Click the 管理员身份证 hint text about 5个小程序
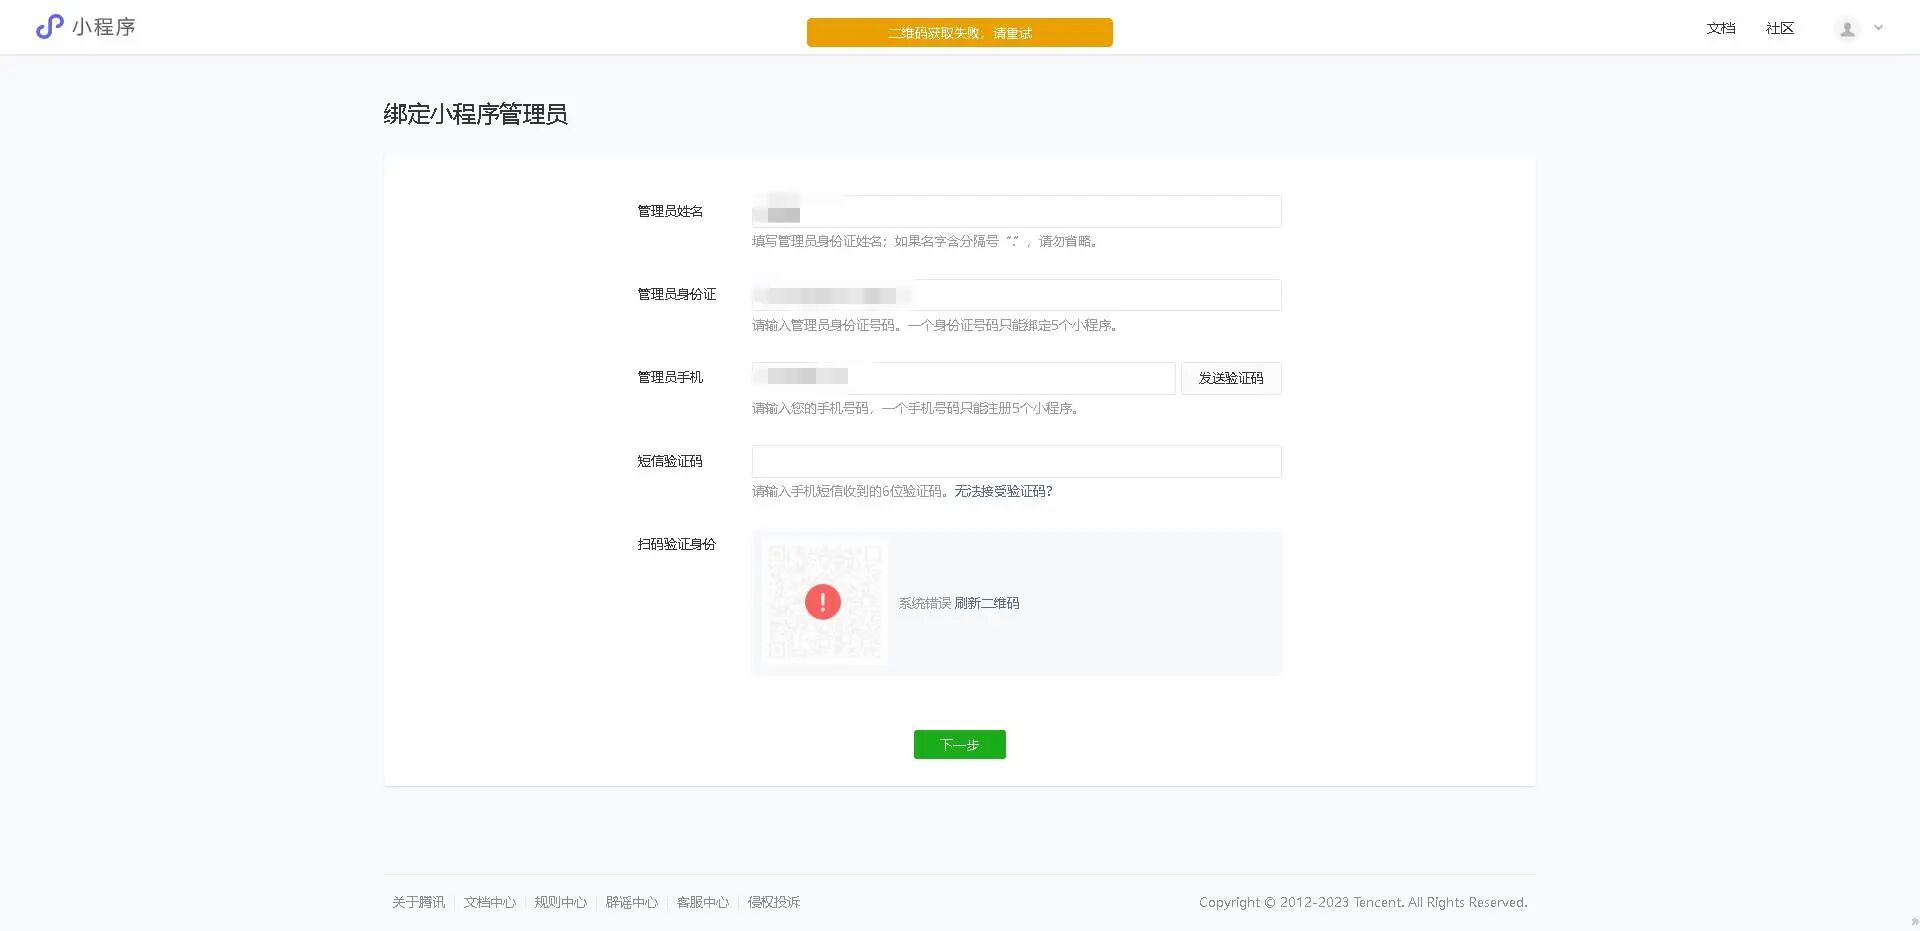1920x931 pixels. 934,325
